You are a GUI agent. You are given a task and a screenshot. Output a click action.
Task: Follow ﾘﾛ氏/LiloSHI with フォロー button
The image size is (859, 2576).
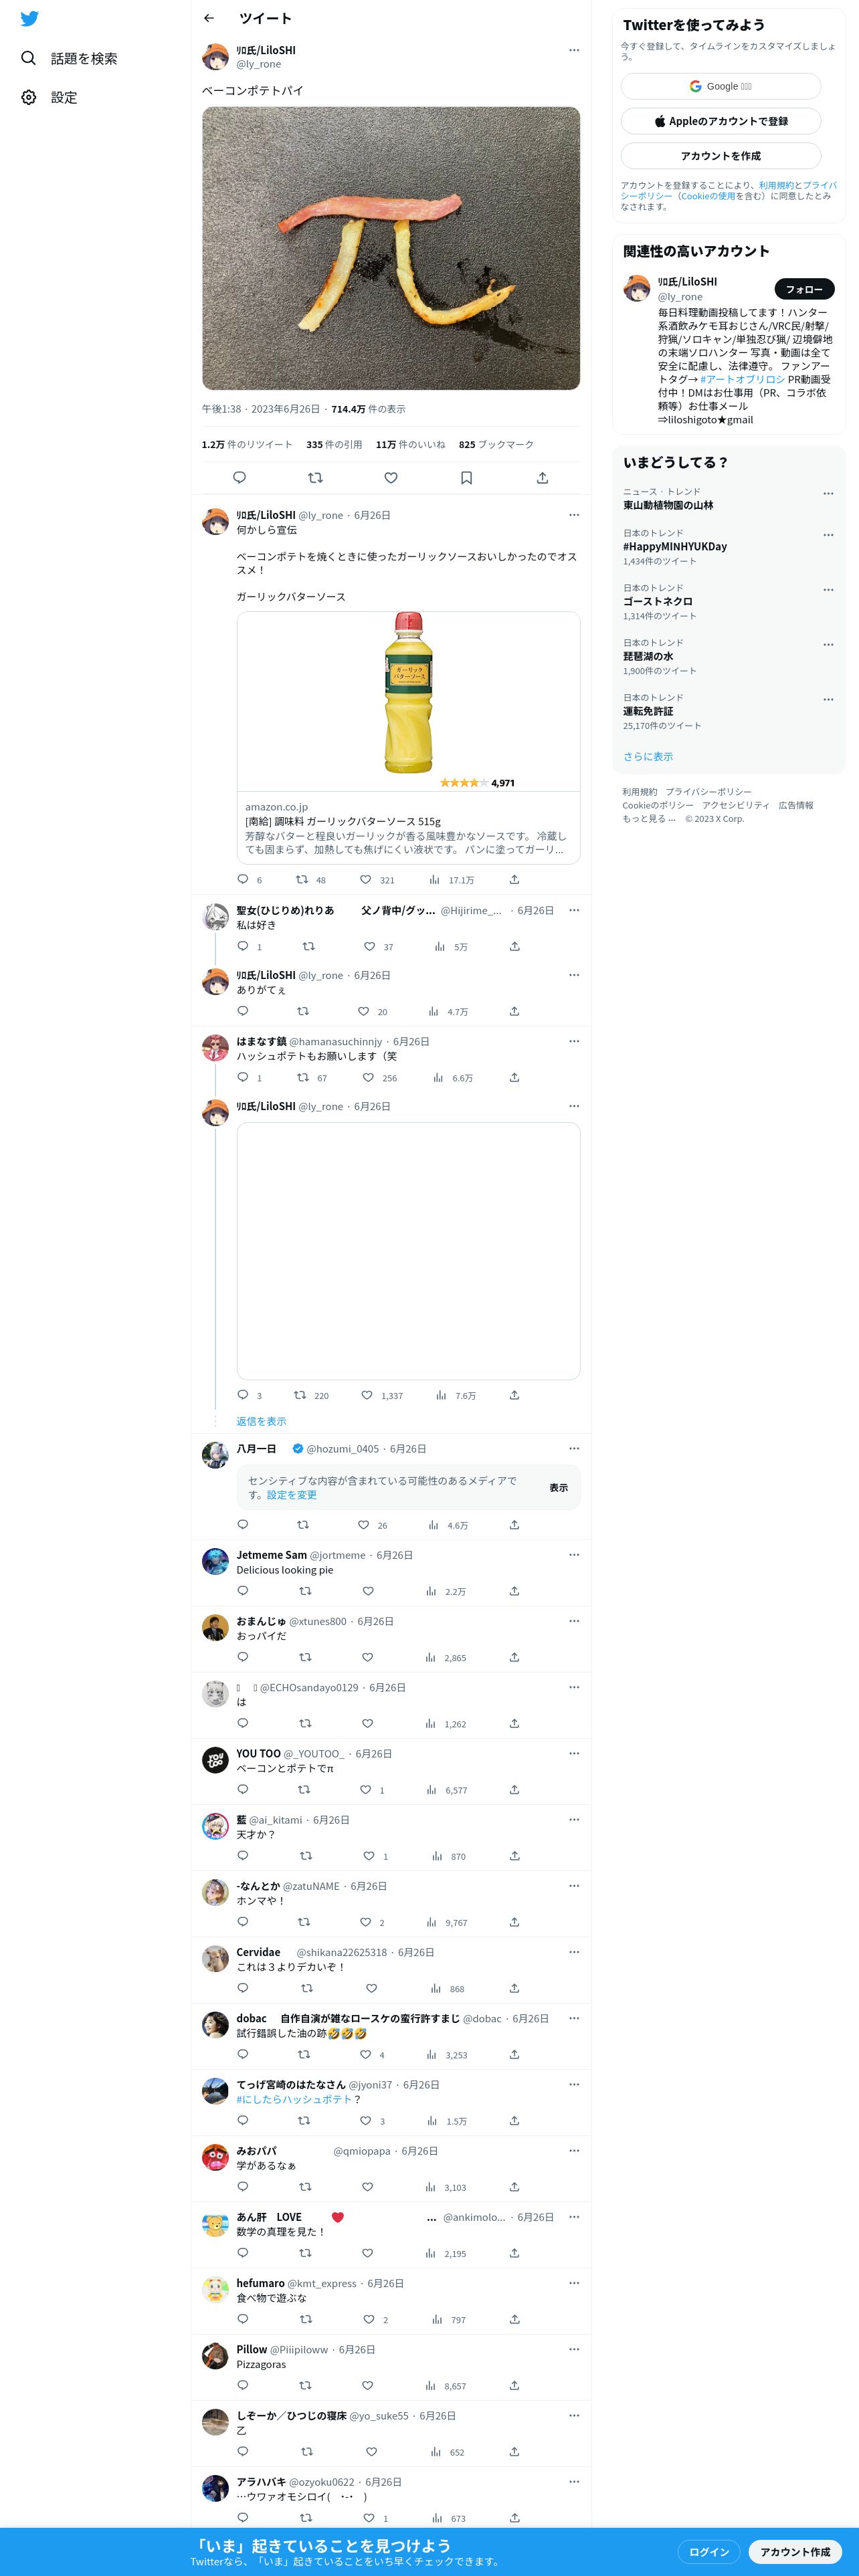tap(804, 289)
